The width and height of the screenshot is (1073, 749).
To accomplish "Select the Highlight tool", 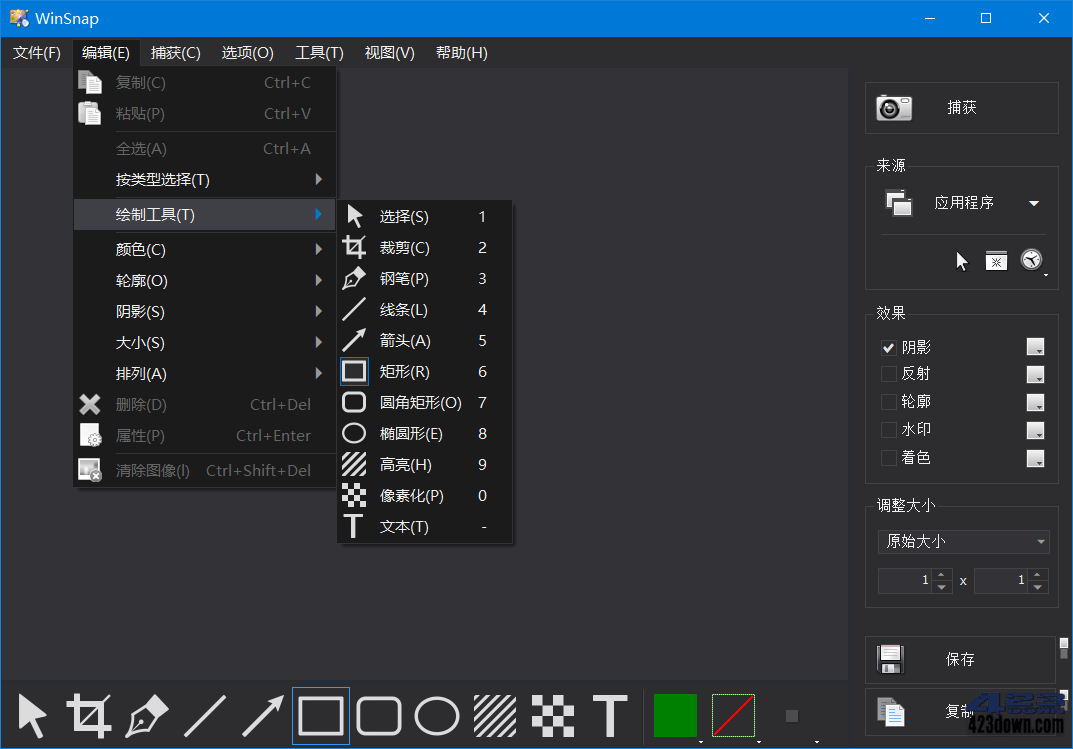I will click(494, 715).
